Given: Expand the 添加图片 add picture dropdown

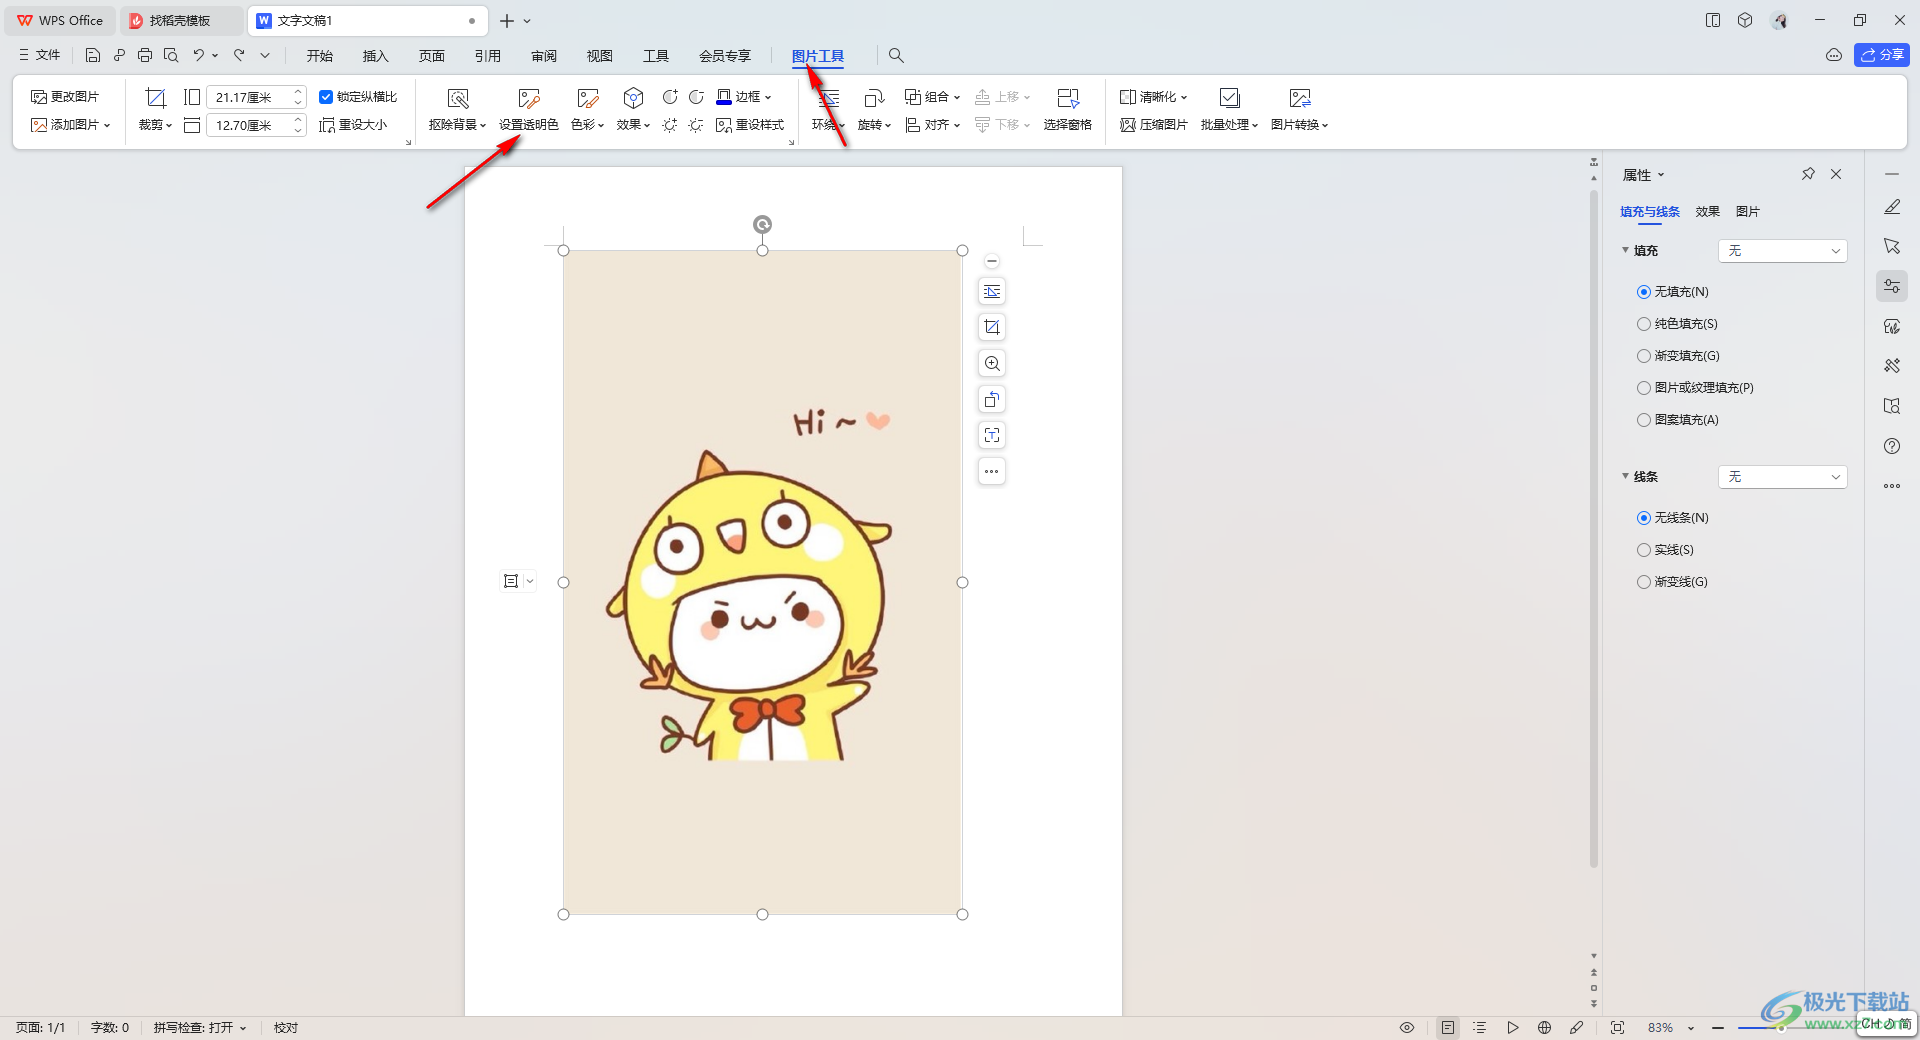Looking at the screenshot, I should point(107,126).
